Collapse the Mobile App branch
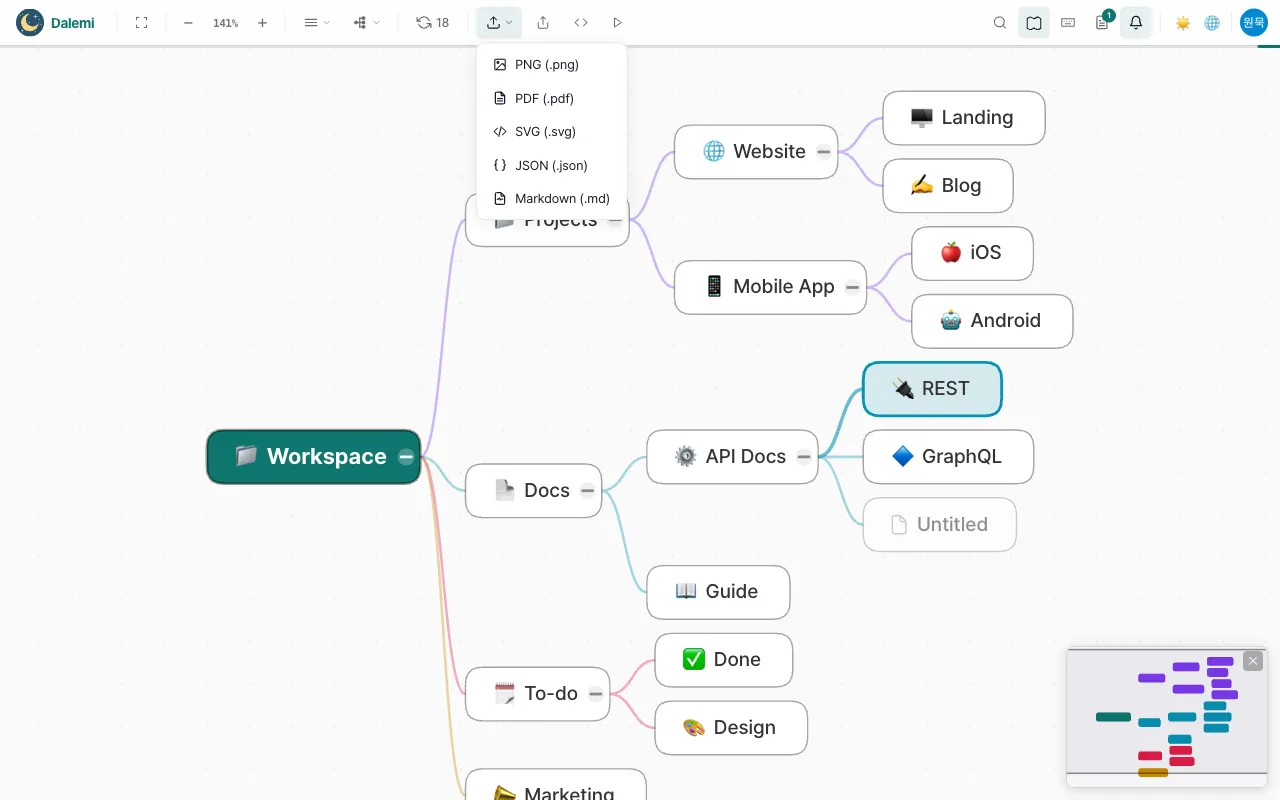Image resolution: width=1280 pixels, height=800 pixels. tap(852, 287)
